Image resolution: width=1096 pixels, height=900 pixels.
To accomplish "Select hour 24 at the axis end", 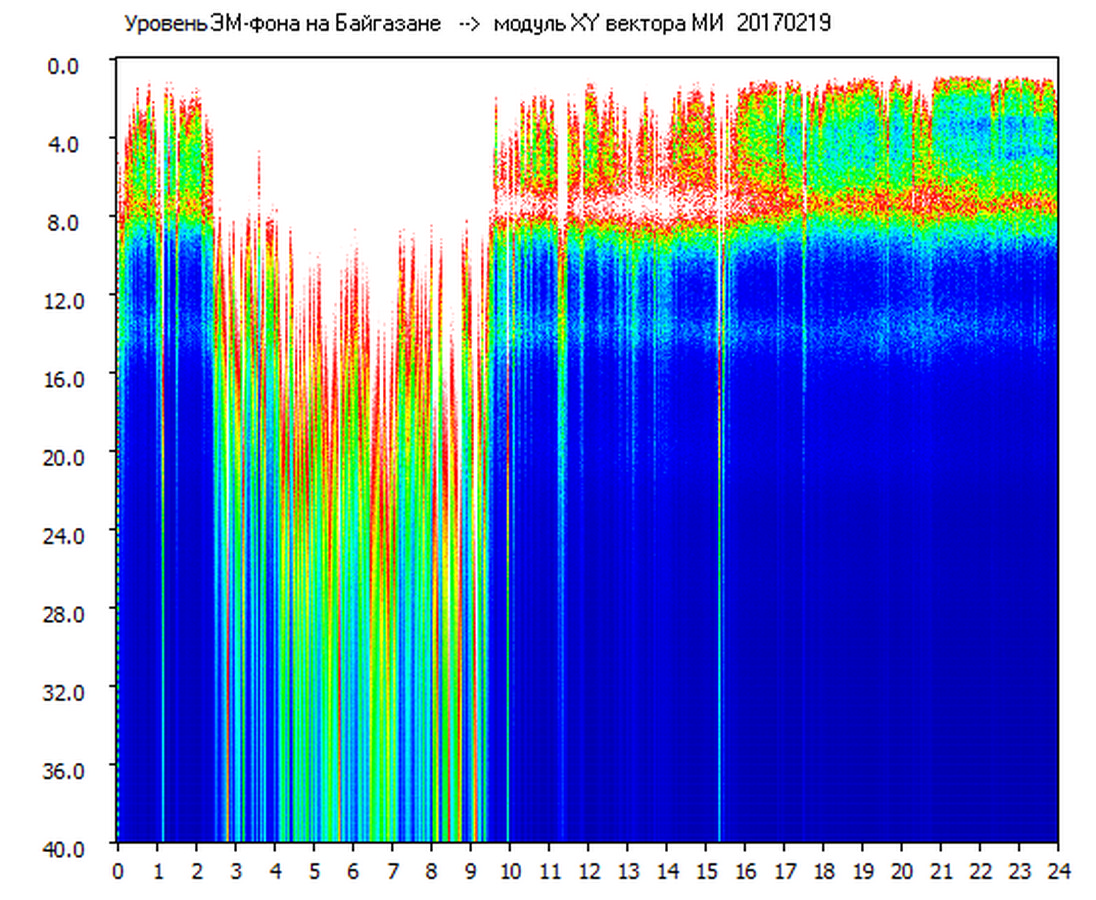I will pos(1058,871).
